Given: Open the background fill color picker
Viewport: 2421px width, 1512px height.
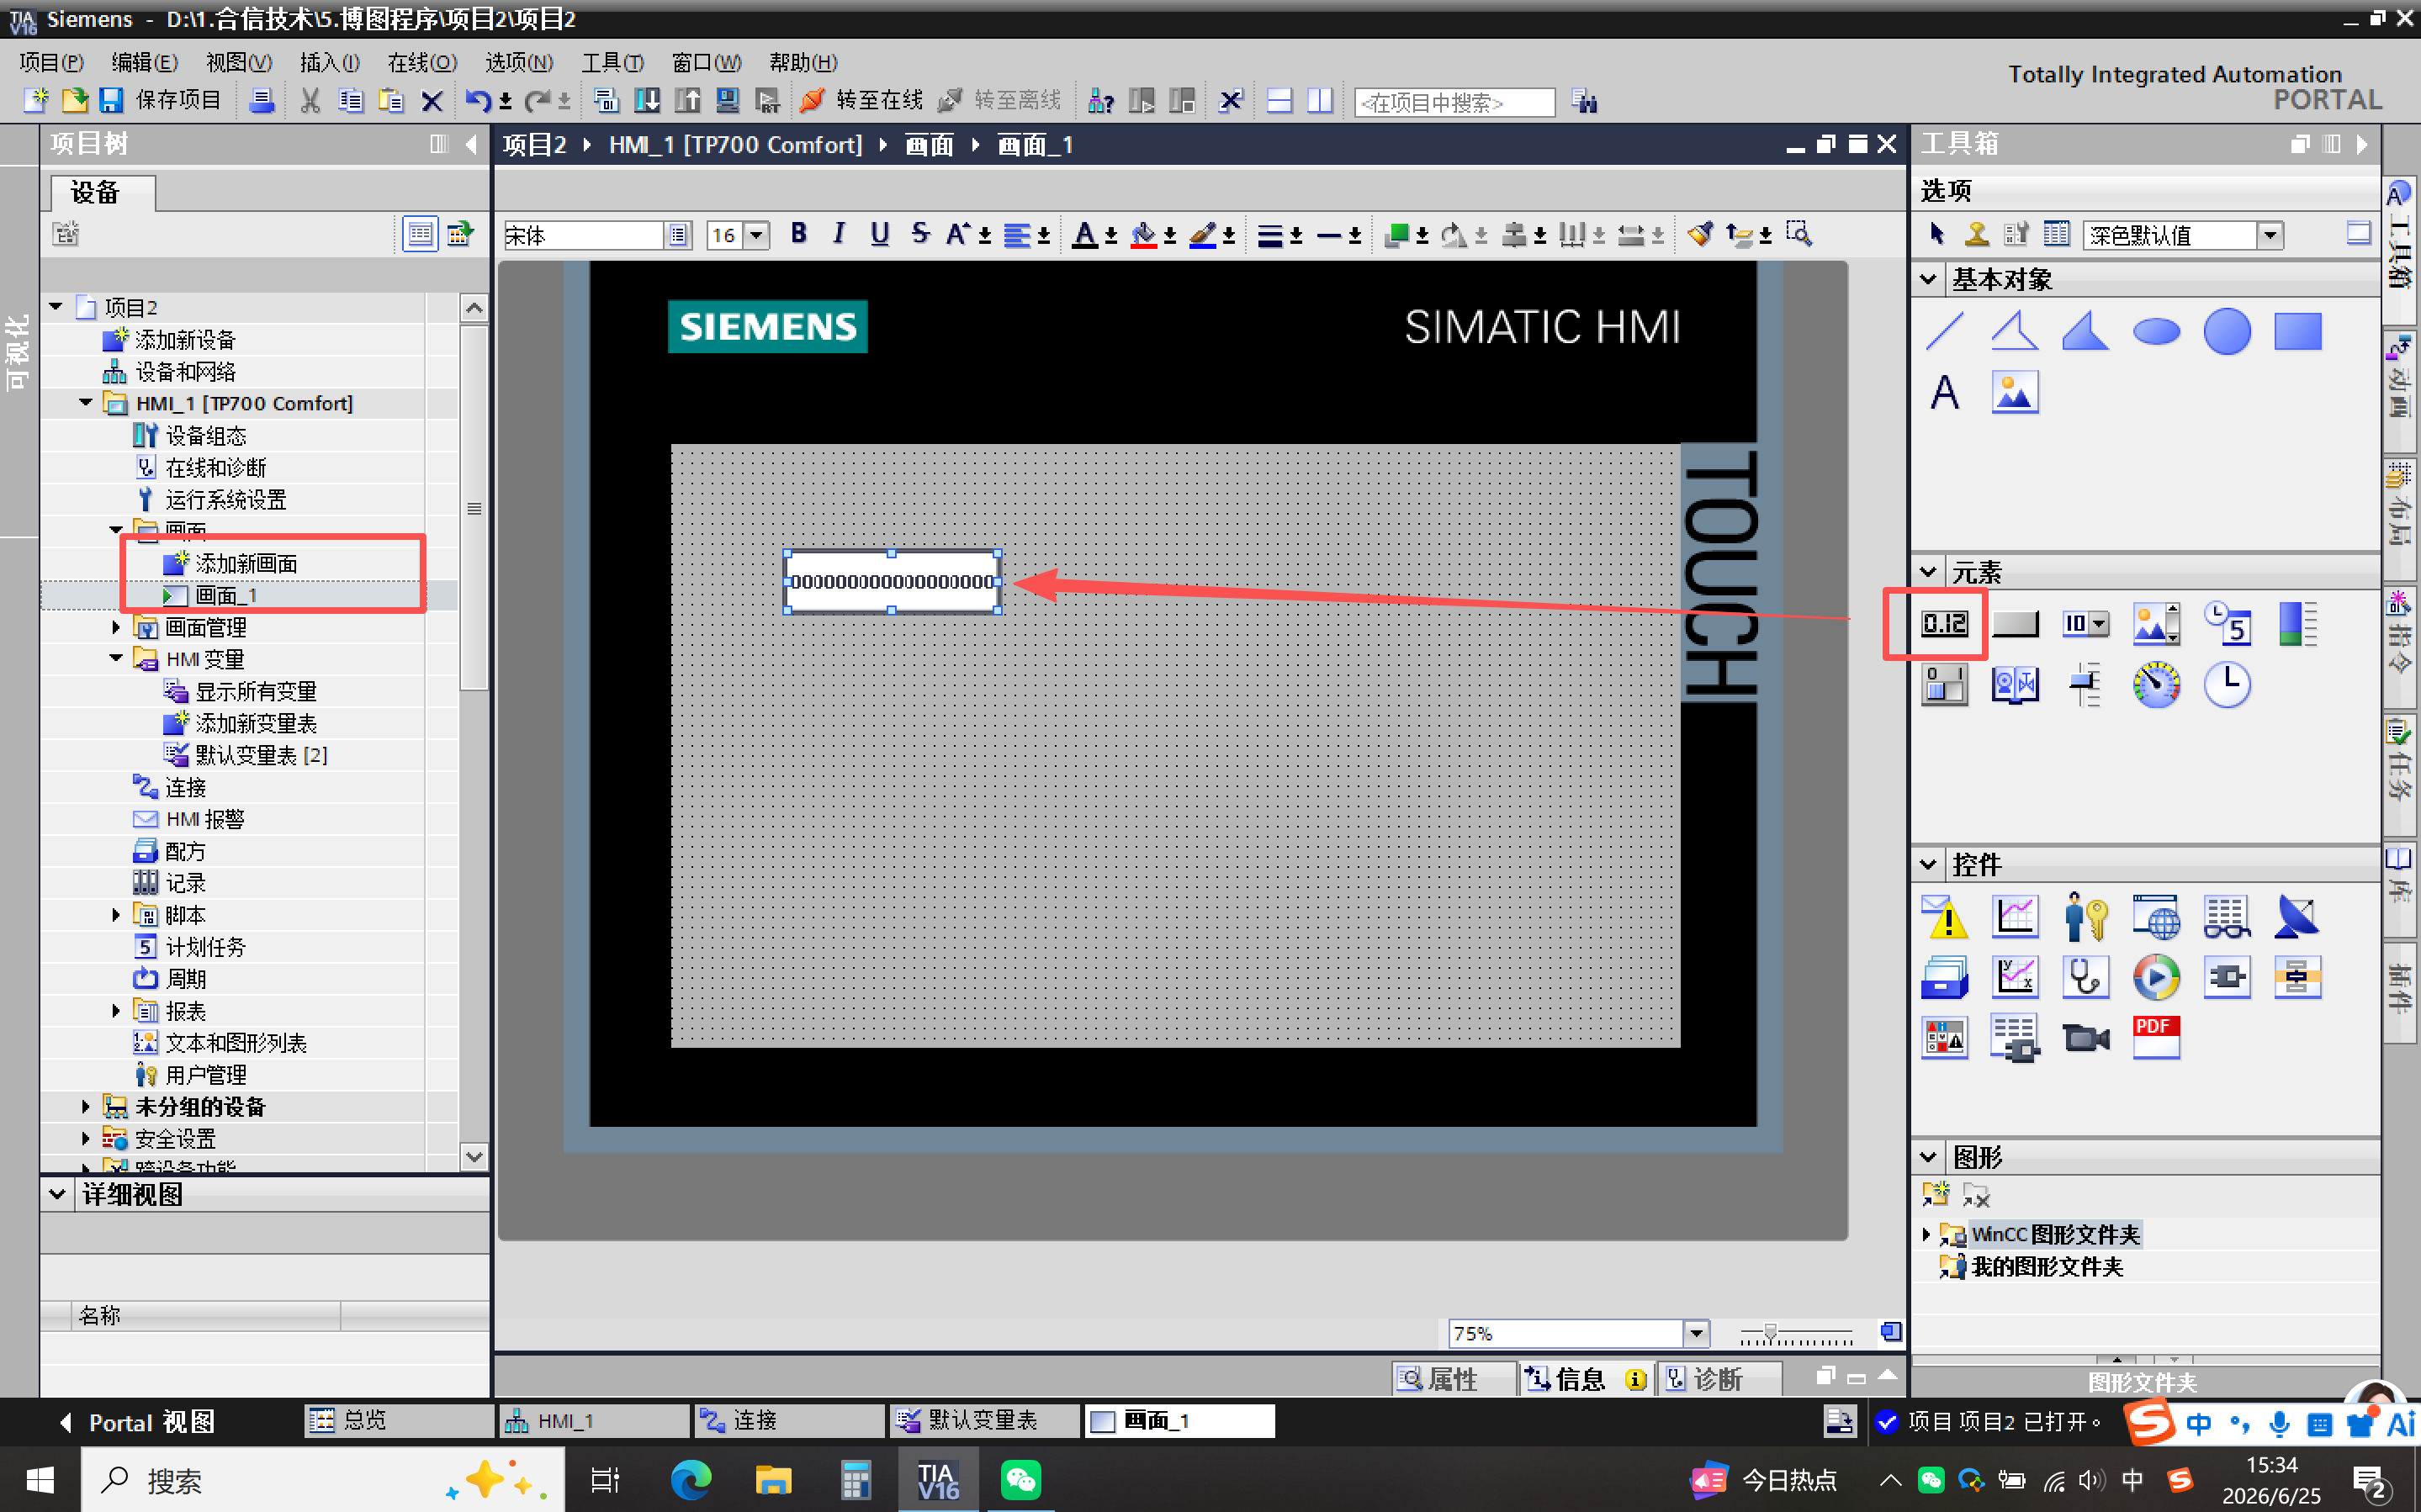Looking at the screenshot, I should pos(1143,235).
